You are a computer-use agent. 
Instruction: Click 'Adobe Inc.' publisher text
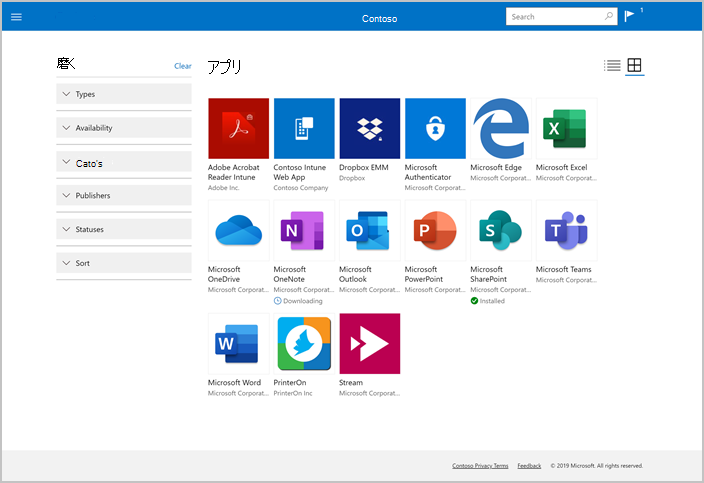[224, 188]
